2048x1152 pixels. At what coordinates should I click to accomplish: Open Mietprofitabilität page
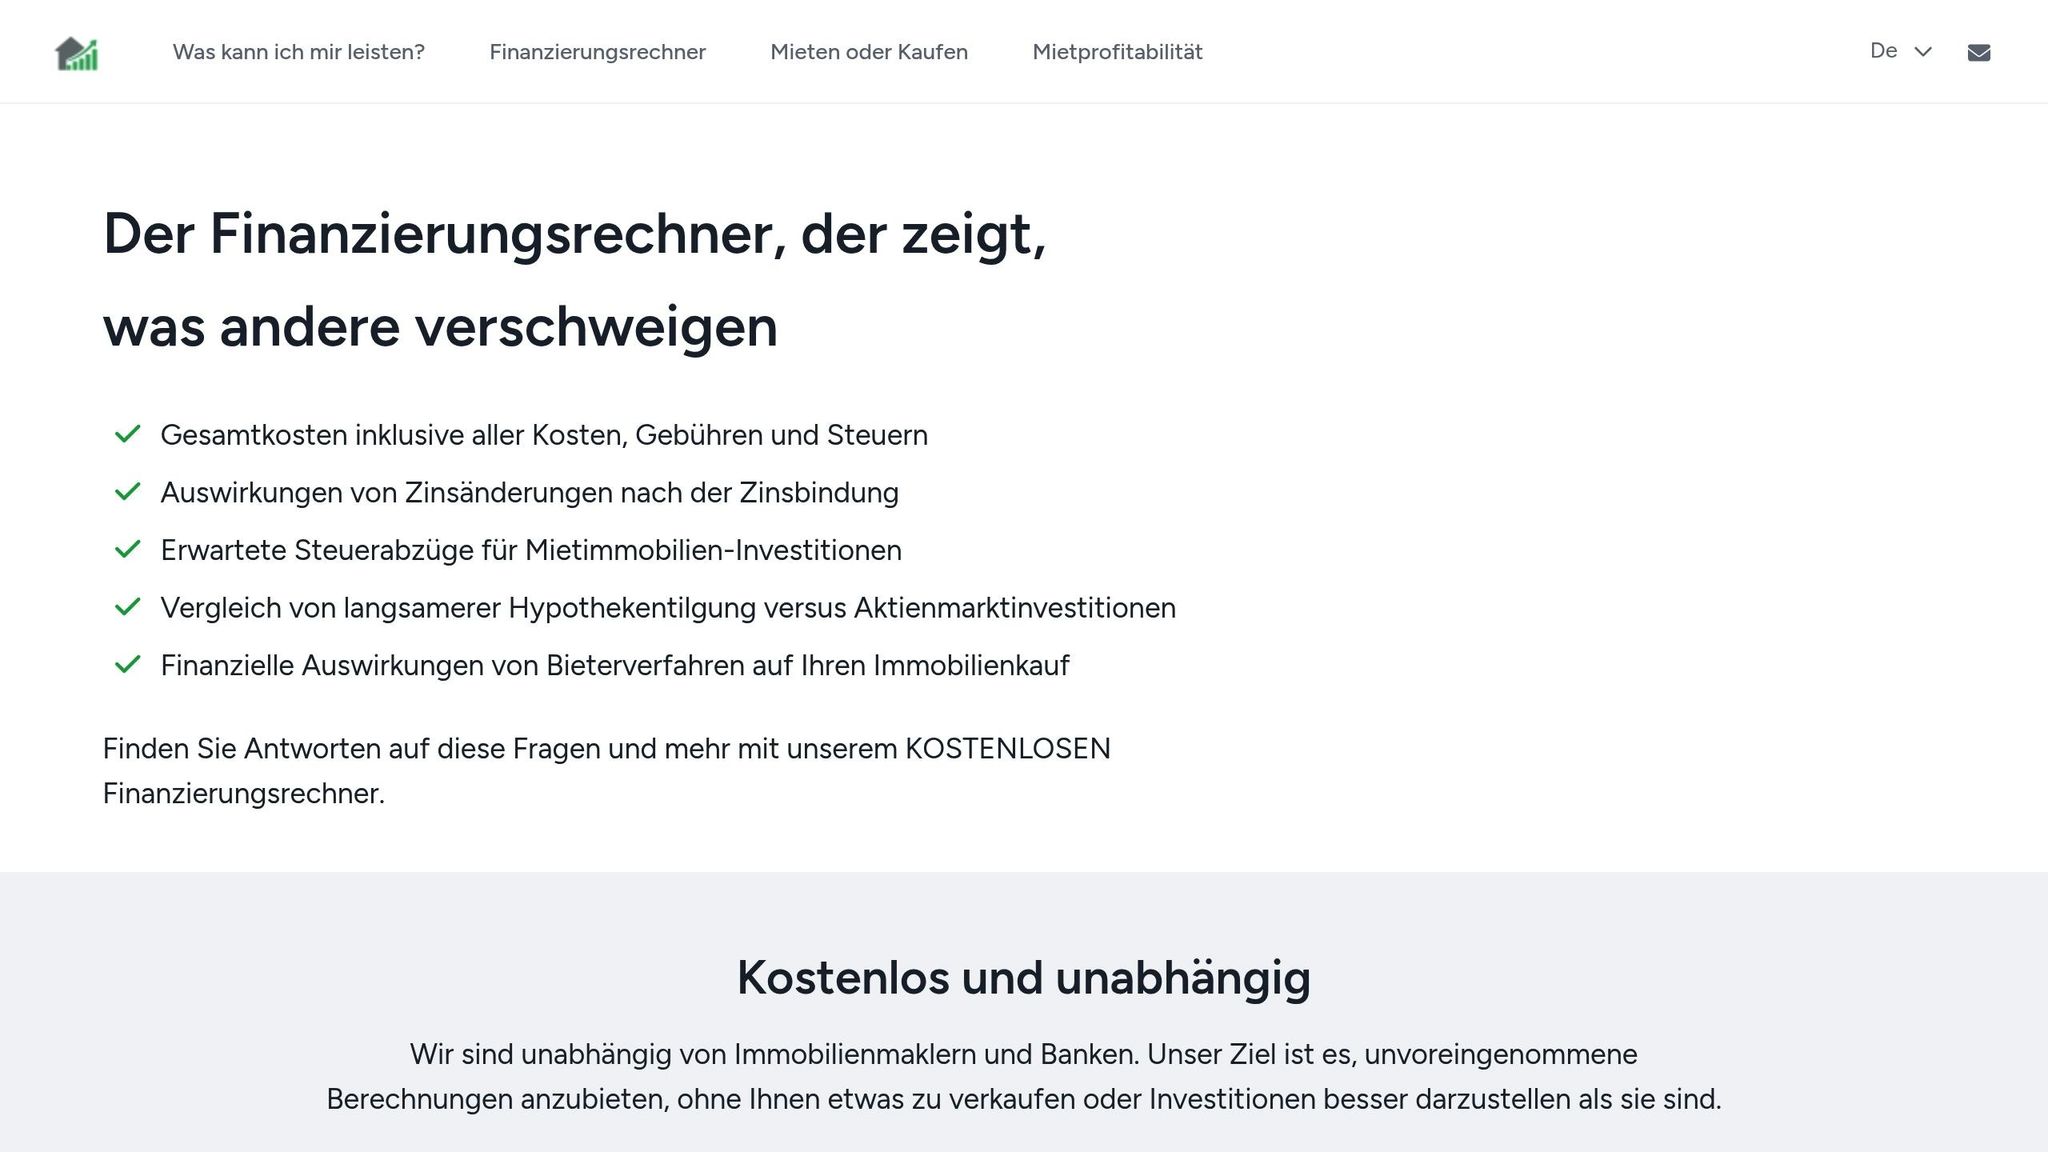click(1117, 52)
